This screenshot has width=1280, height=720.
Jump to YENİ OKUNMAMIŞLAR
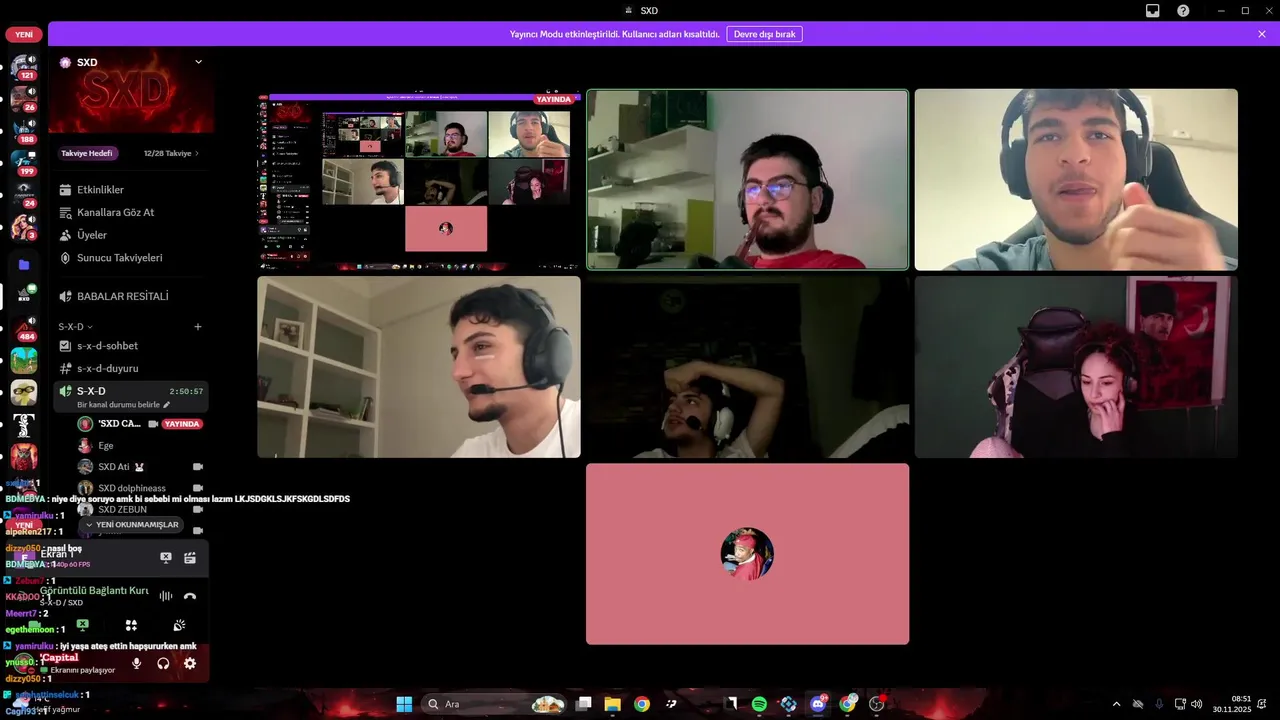[131, 525]
